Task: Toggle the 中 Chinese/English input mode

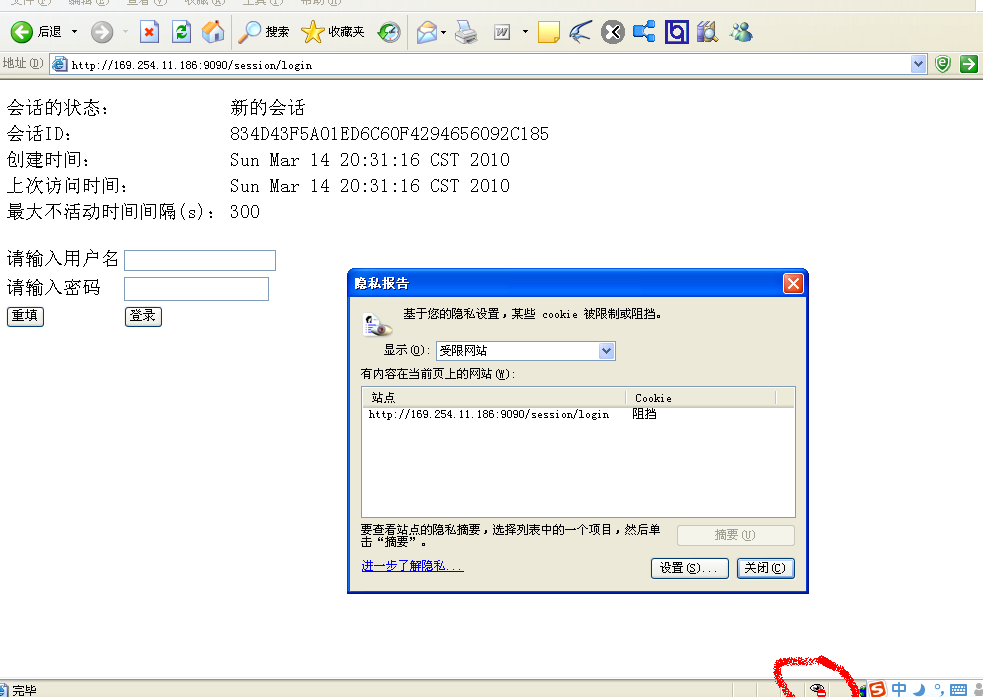Action: 899,689
